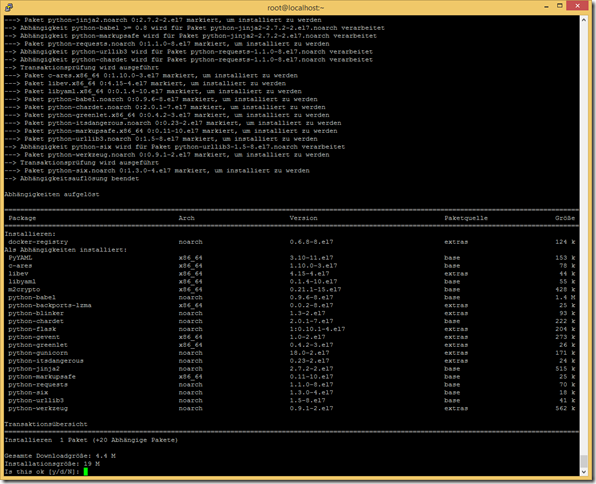Click python-jinja2 in the package table

click(x=34, y=369)
